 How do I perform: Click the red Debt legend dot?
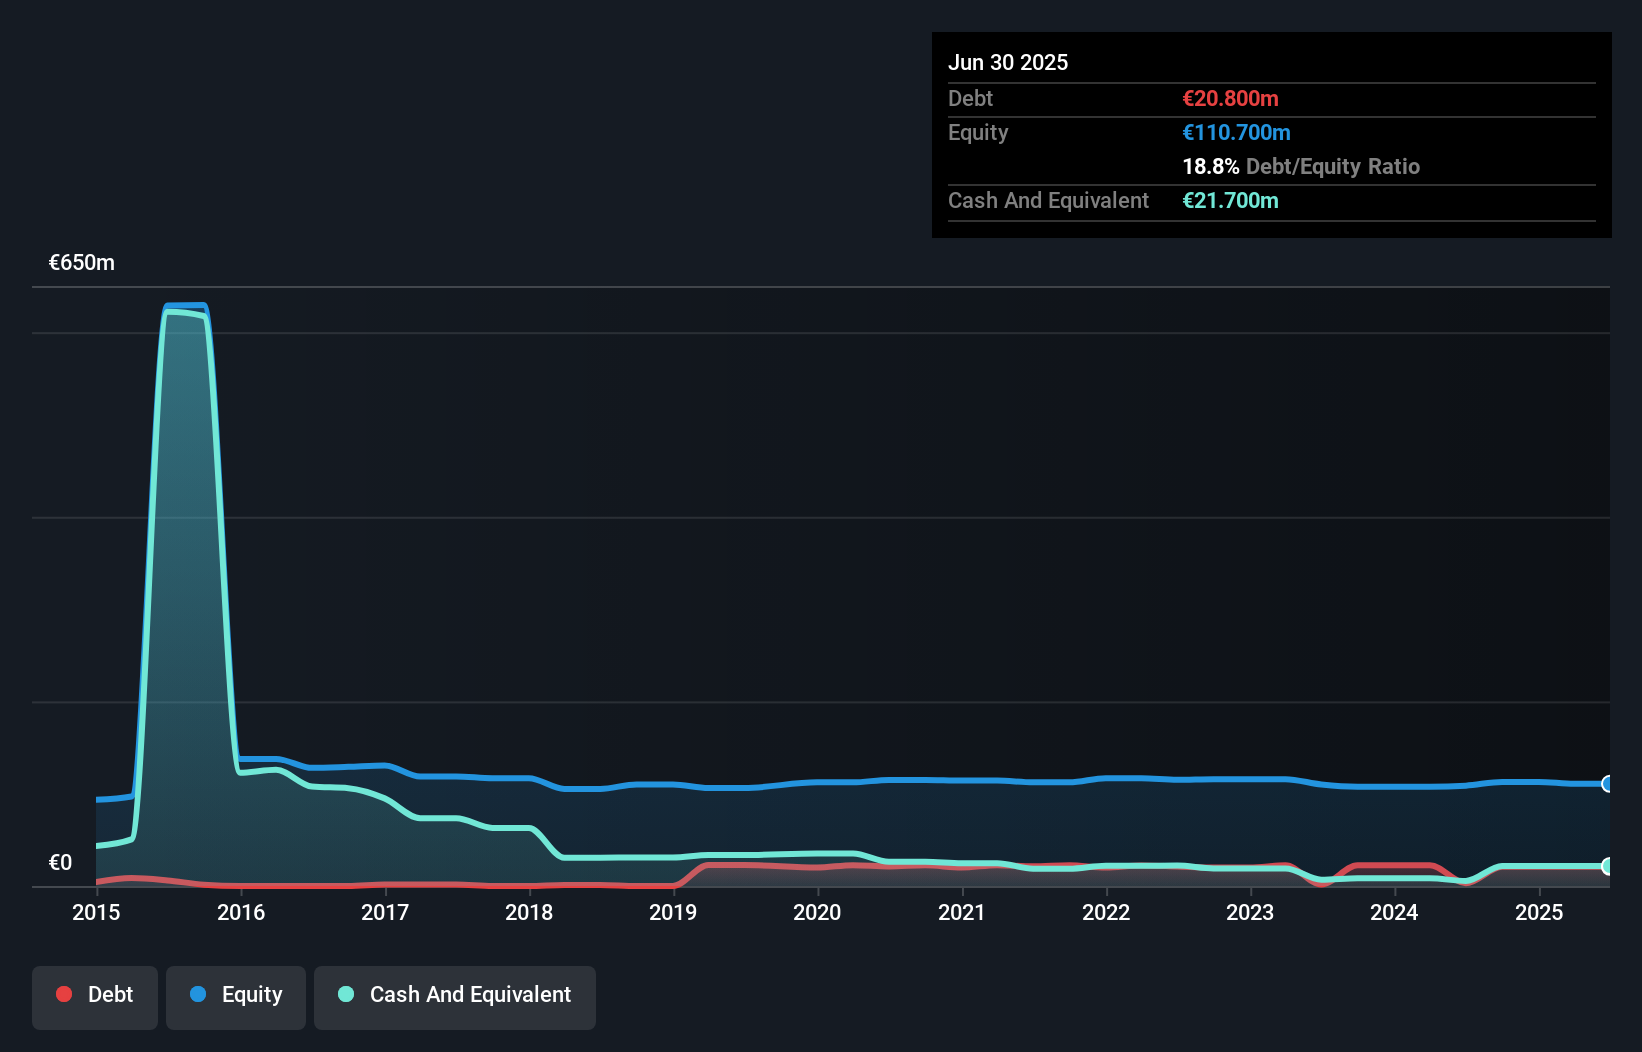point(64,994)
